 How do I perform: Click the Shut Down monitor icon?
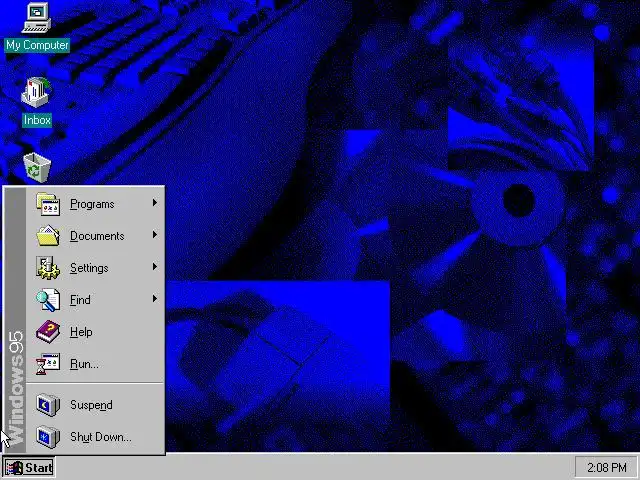click(x=48, y=436)
